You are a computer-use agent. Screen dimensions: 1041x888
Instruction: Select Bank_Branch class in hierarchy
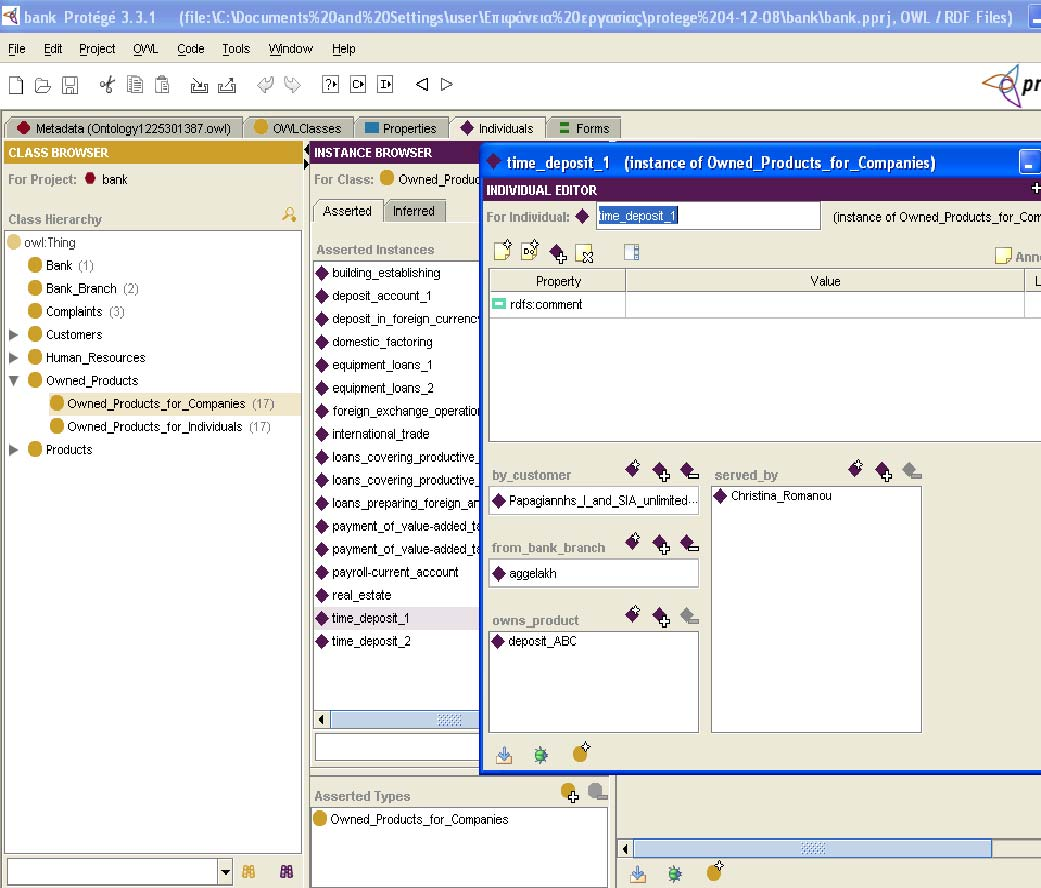pos(81,289)
